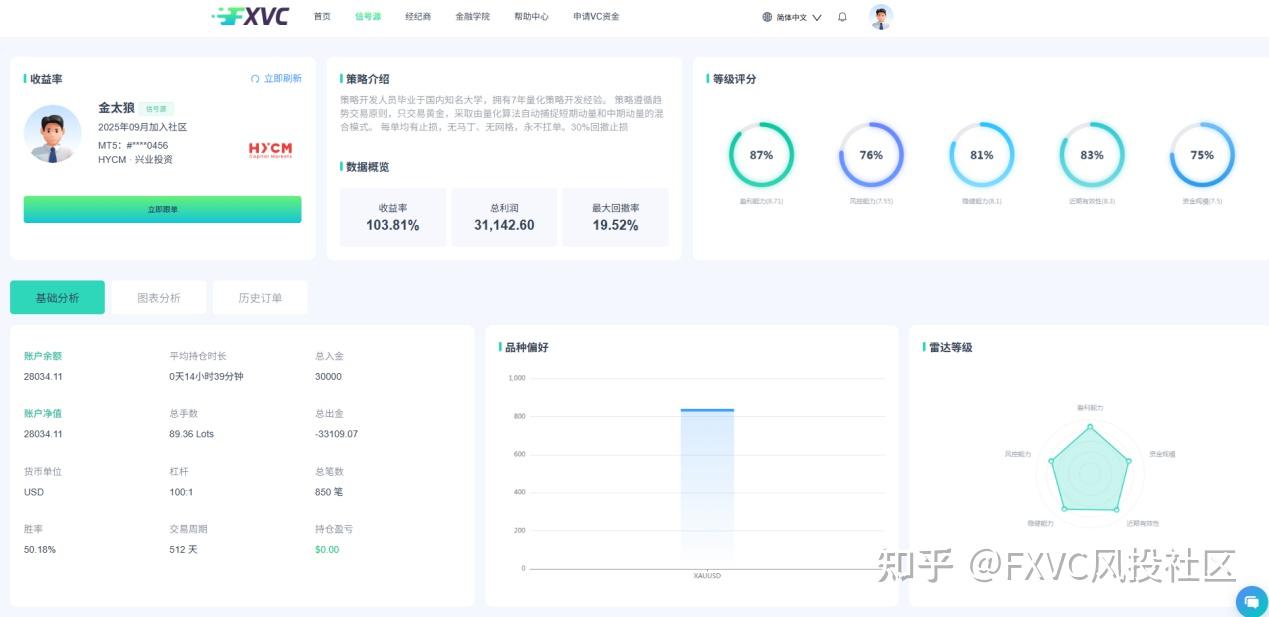The height and width of the screenshot is (617, 1269).
Task: Click the 512 天 trading period value
Action: [183, 550]
